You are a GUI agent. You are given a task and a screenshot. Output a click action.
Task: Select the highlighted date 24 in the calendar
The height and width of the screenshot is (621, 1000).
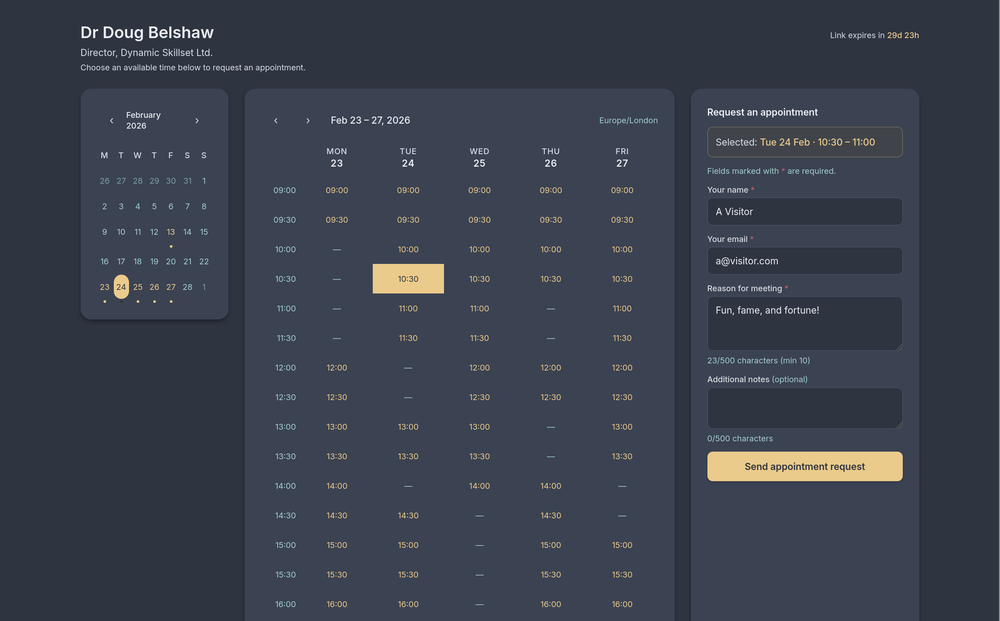point(121,286)
